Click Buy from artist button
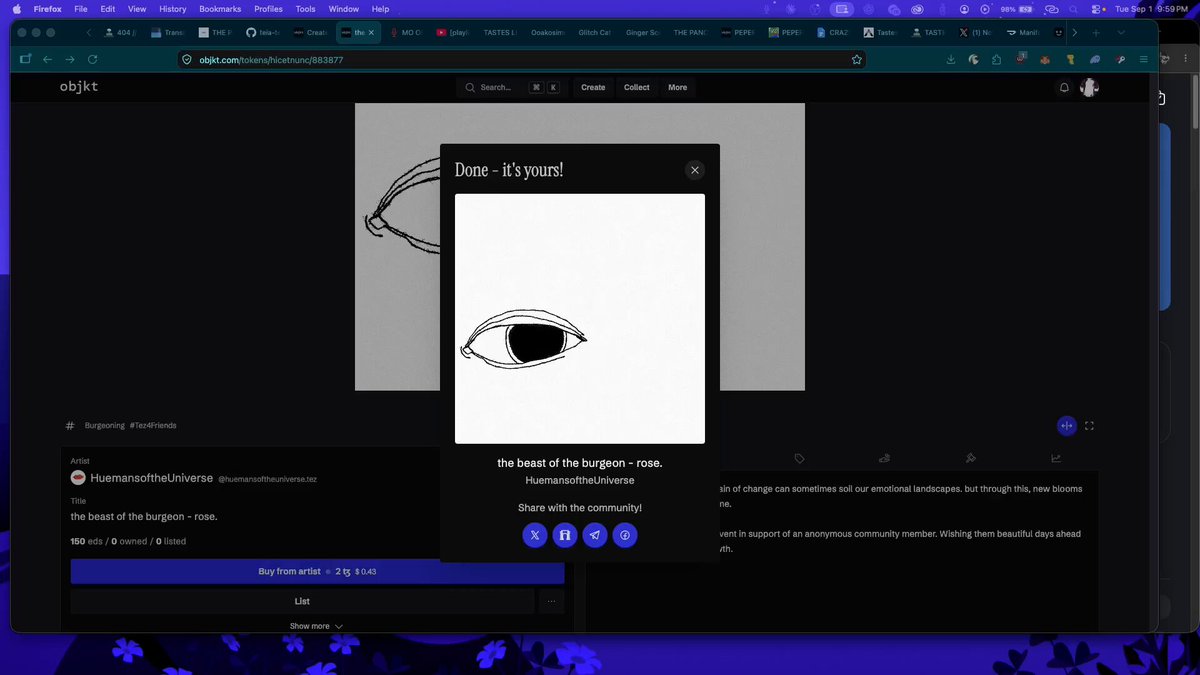Viewport: 1200px width, 675px height. pyautogui.click(x=317, y=571)
